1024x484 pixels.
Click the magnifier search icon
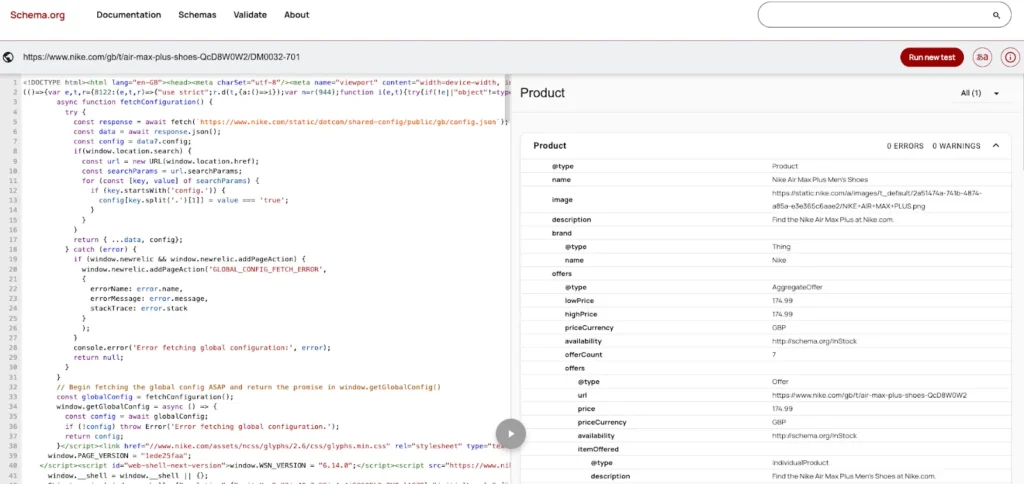click(997, 15)
